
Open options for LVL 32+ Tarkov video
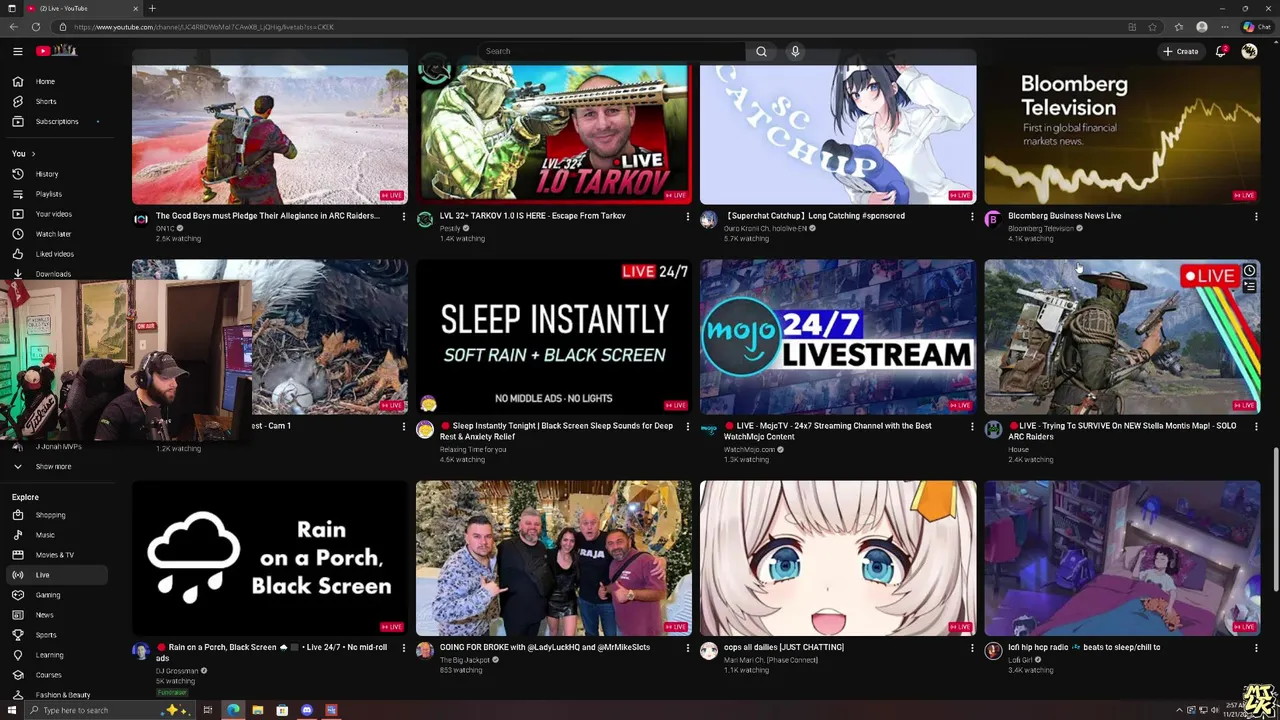click(x=688, y=216)
